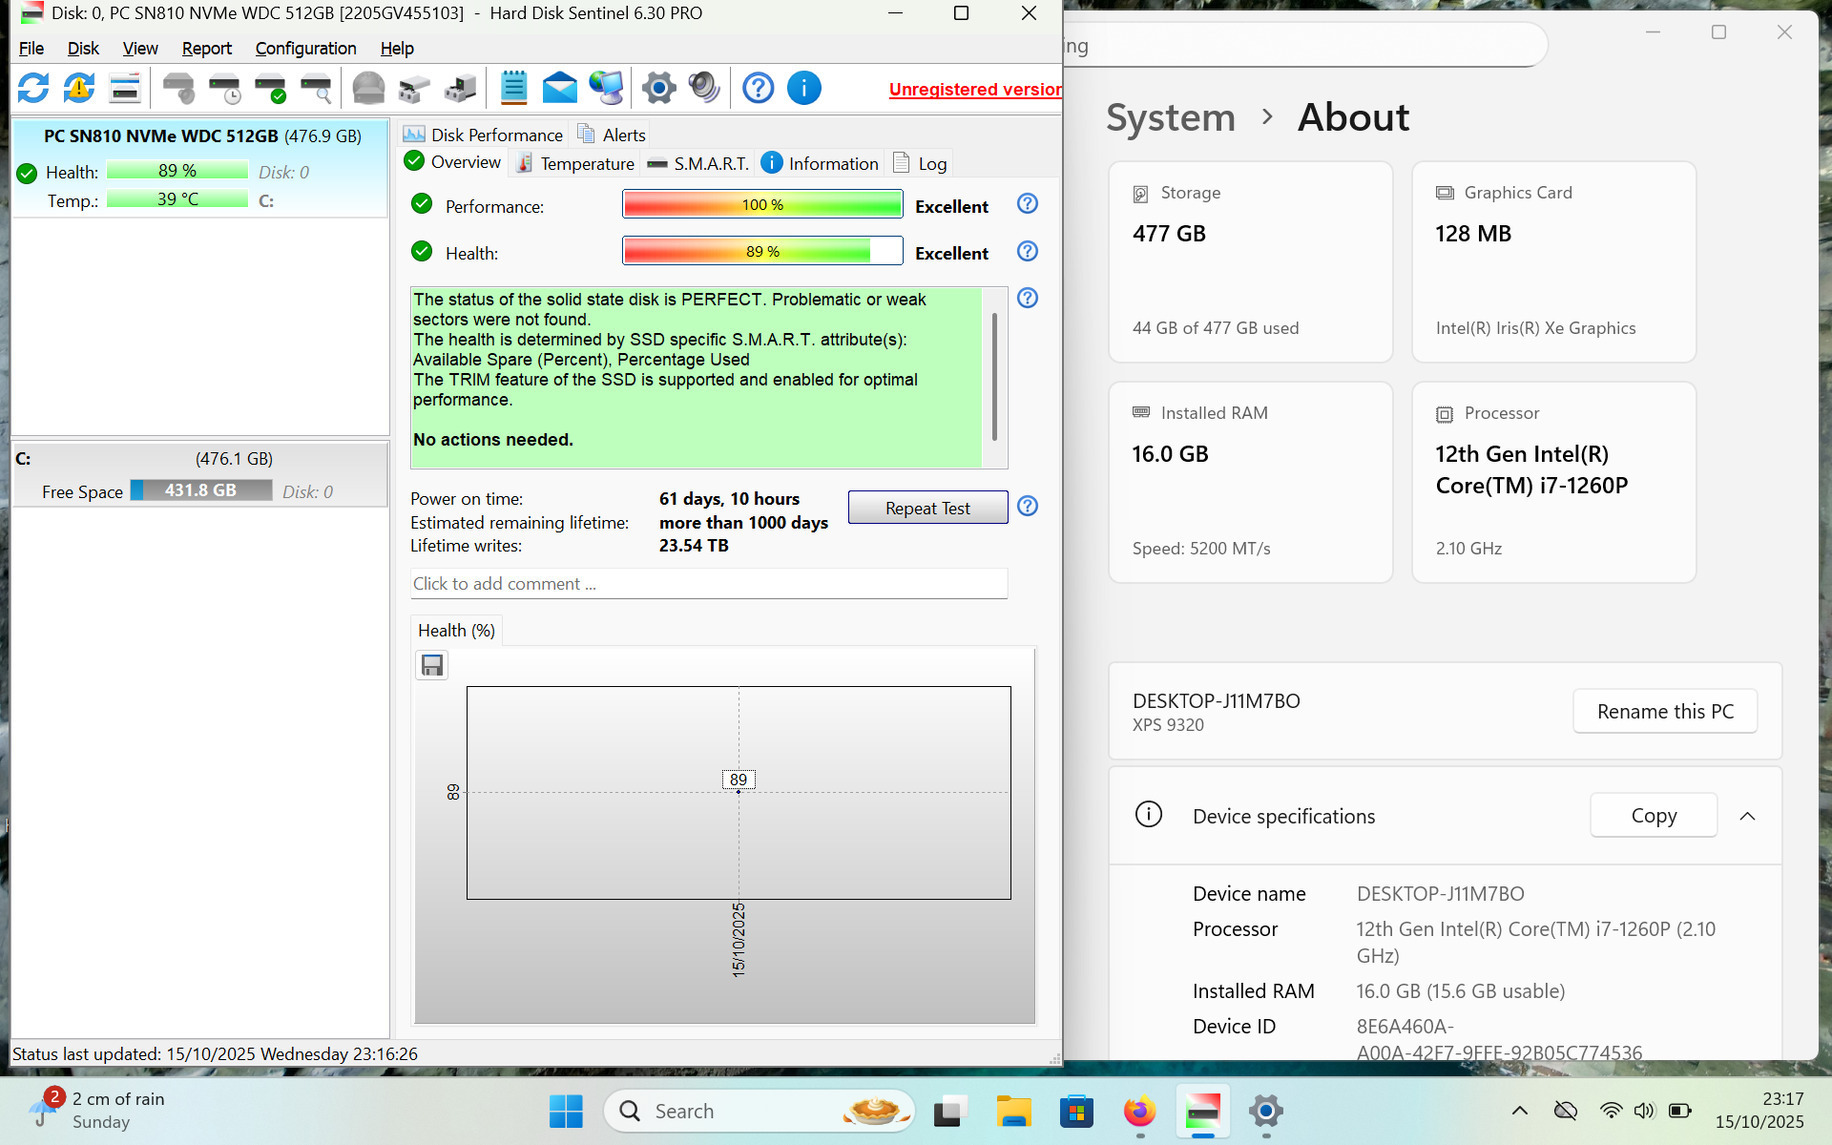
Task: Click the help icon beside the Health rating
Action: click(1027, 251)
